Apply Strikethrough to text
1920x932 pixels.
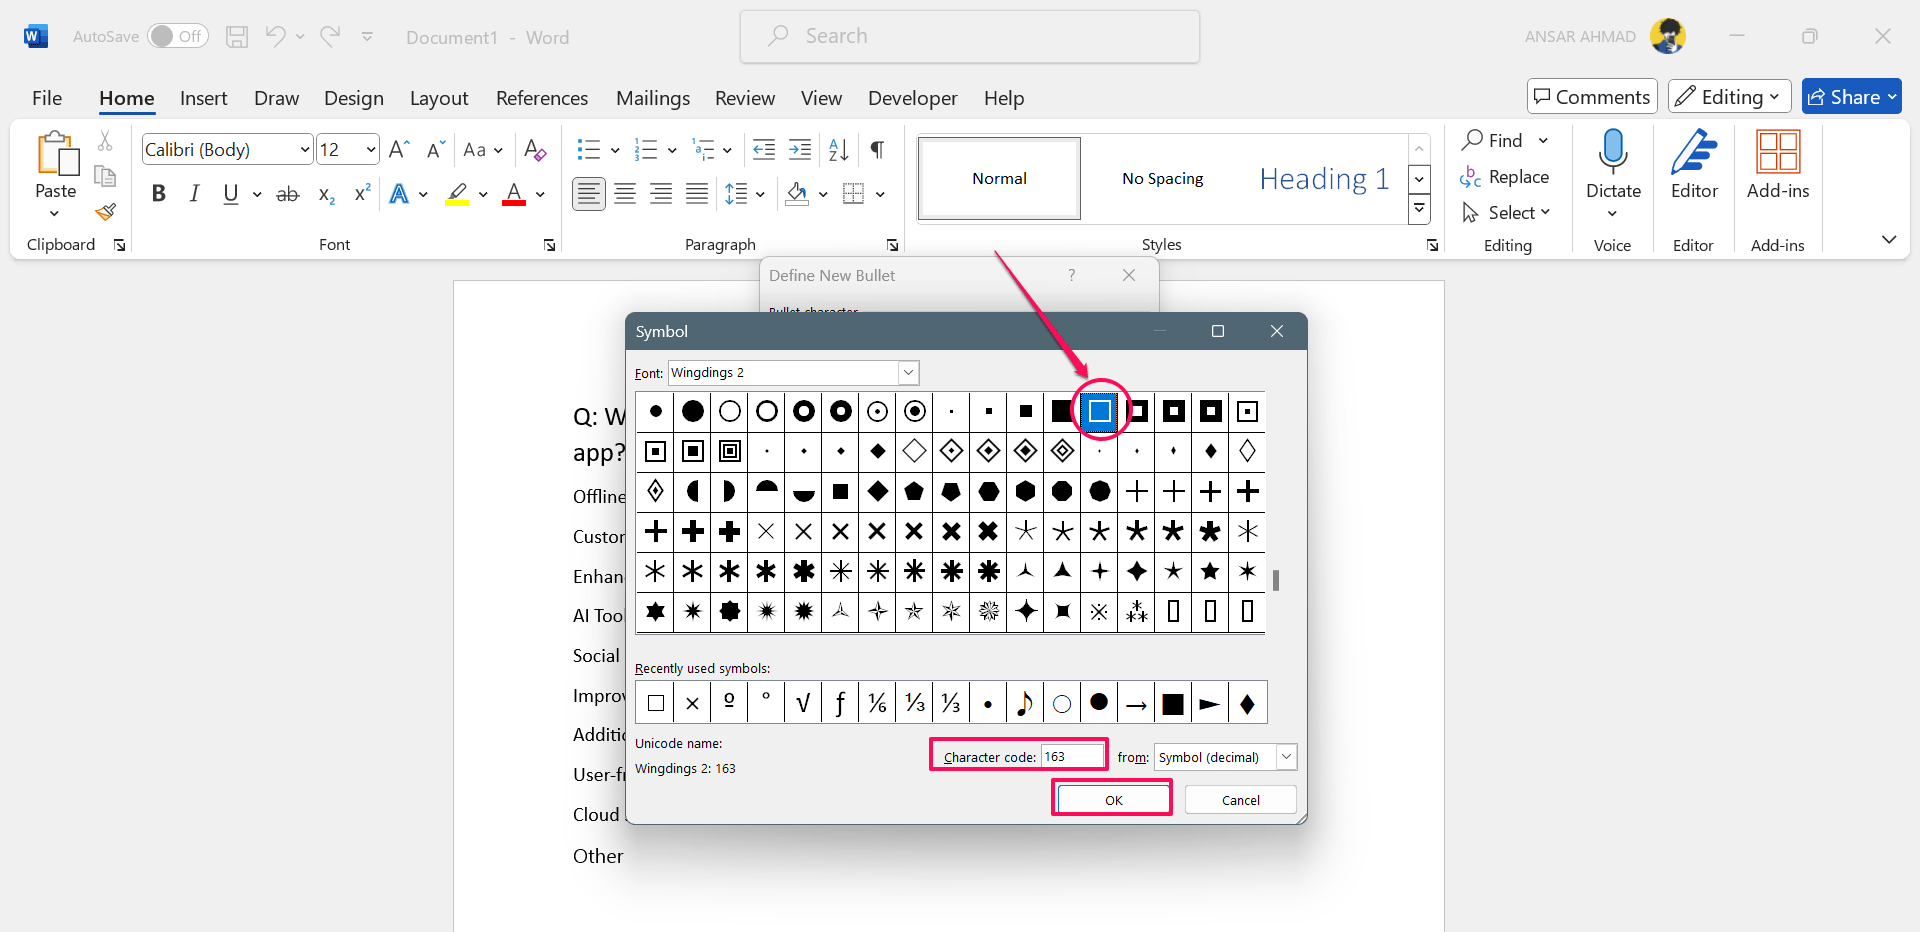click(x=288, y=194)
